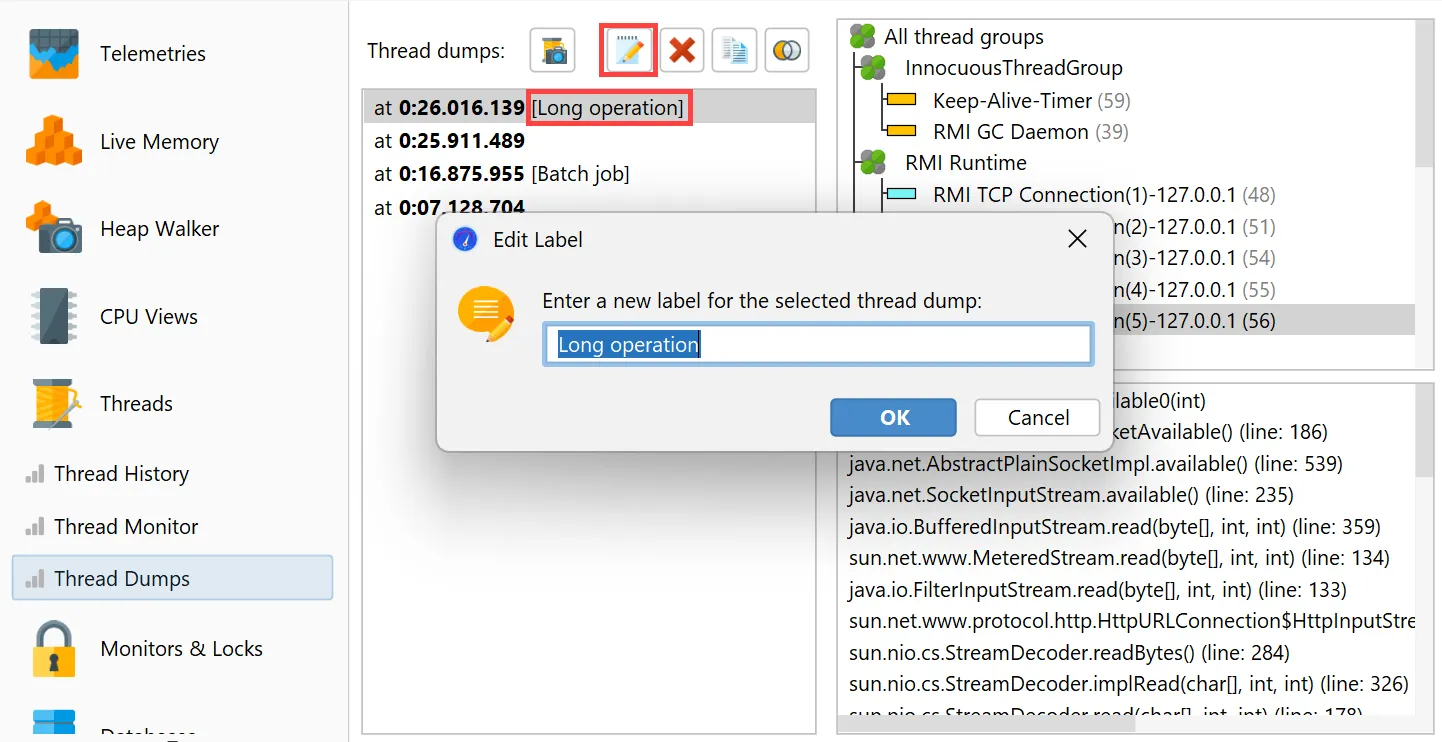Image resolution: width=1442 pixels, height=742 pixels.
Task: Click Edit Label dialog note icon
Action: (486, 315)
